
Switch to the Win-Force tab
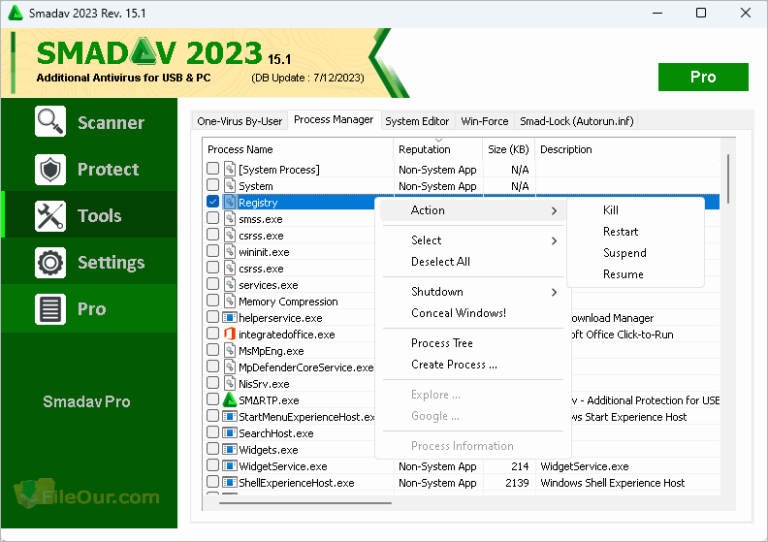[x=484, y=121]
